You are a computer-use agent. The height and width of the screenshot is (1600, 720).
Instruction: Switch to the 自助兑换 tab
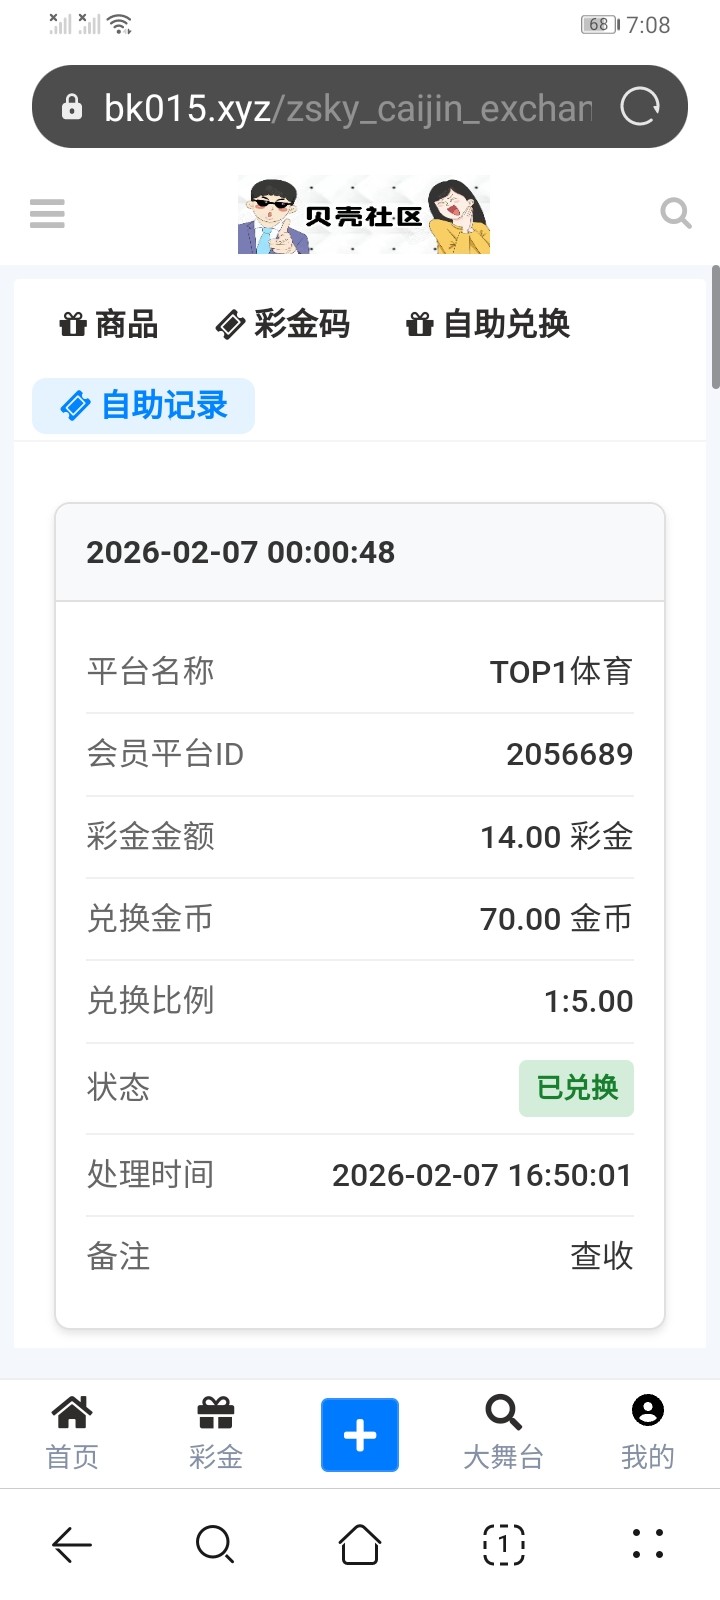[x=488, y=324]
